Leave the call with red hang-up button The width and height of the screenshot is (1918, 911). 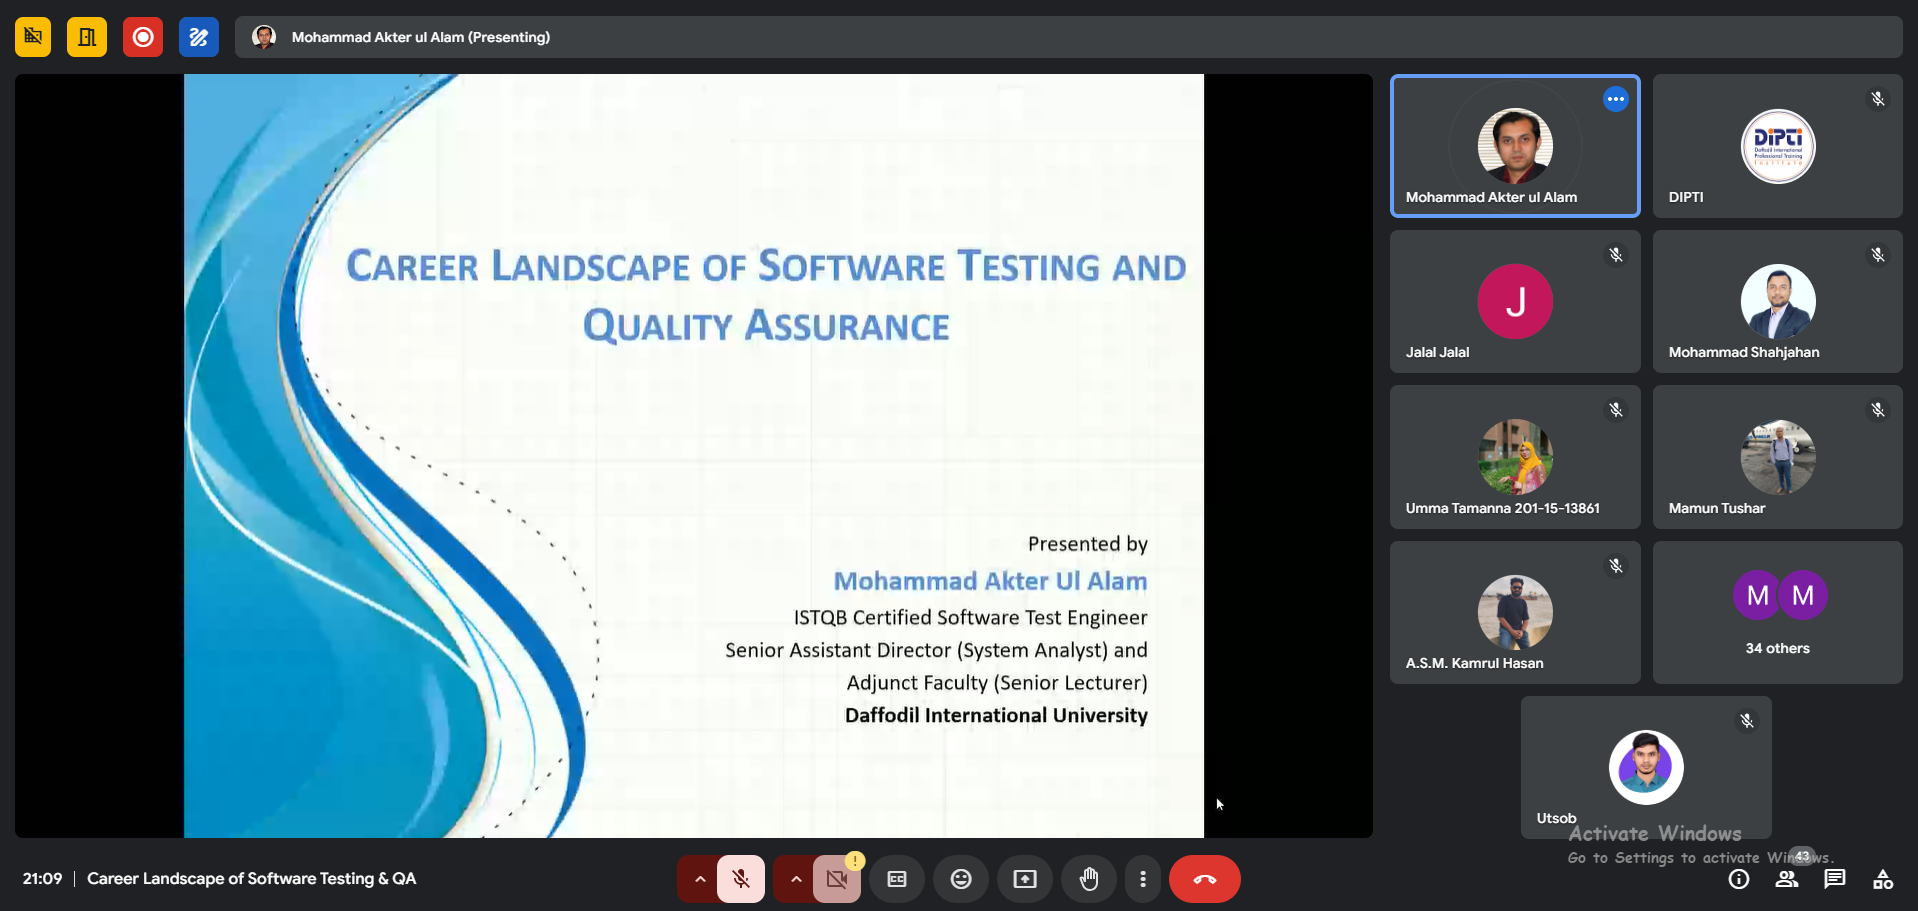coord(1205,879)
